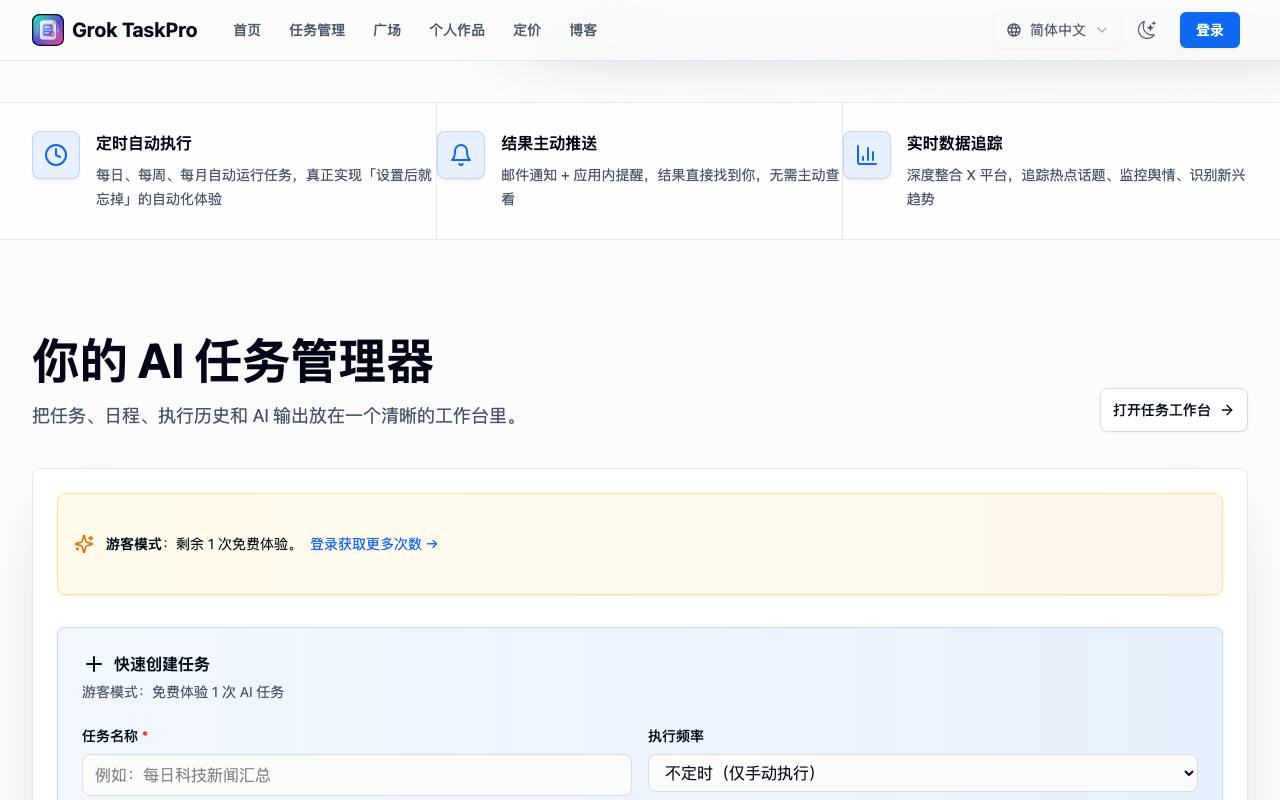Viewport: 1280px width, 800px height.
Task: Open 任务管理 nav item
Action: click(x=317, y=30)
